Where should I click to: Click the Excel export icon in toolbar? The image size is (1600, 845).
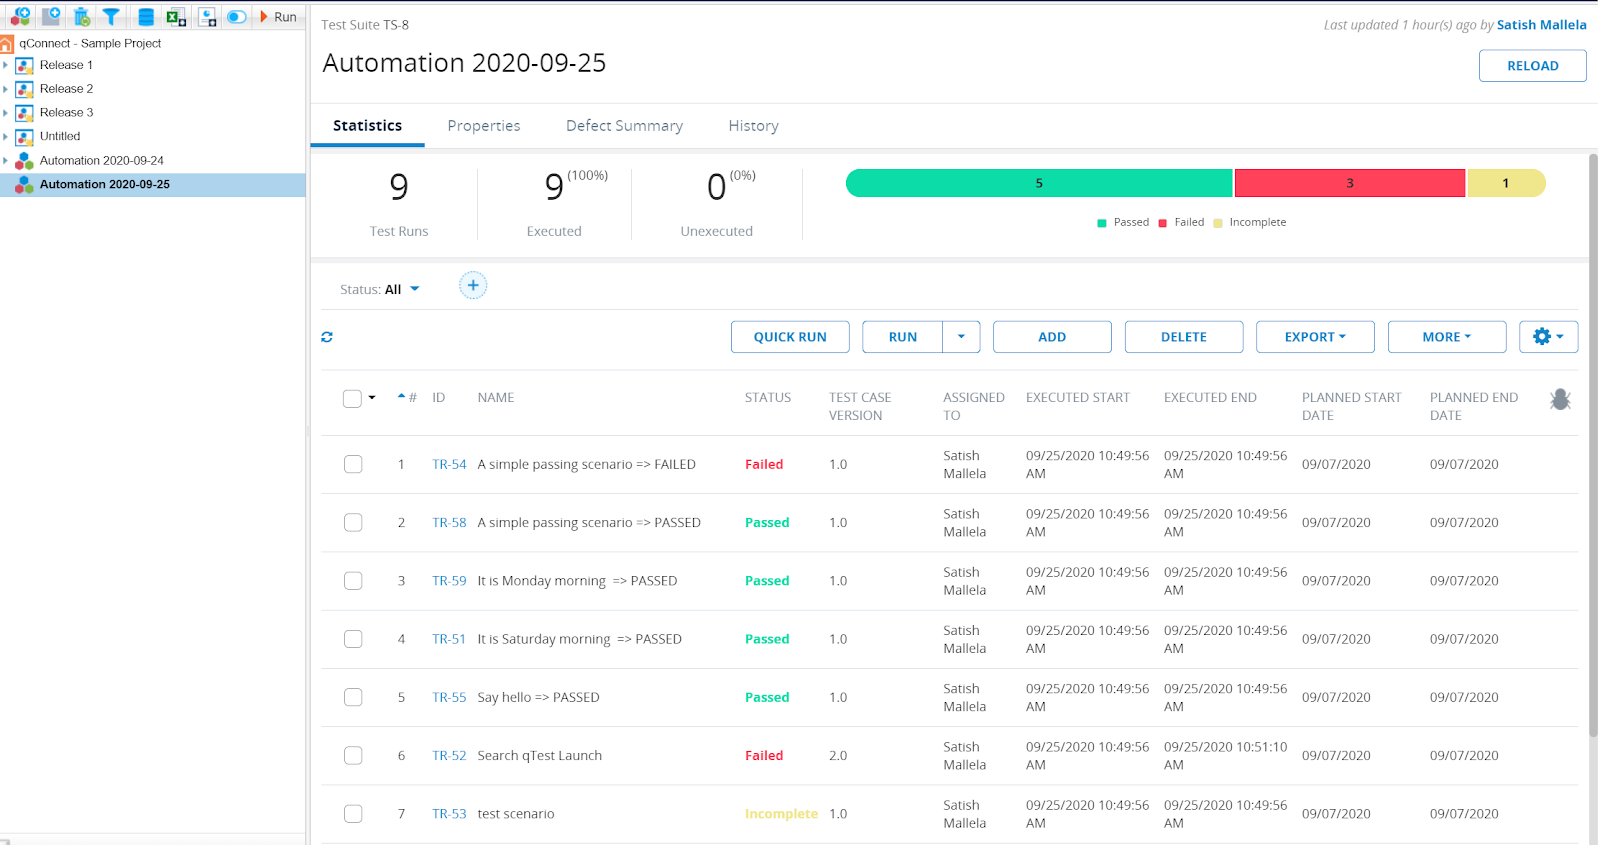coord(176,16)
